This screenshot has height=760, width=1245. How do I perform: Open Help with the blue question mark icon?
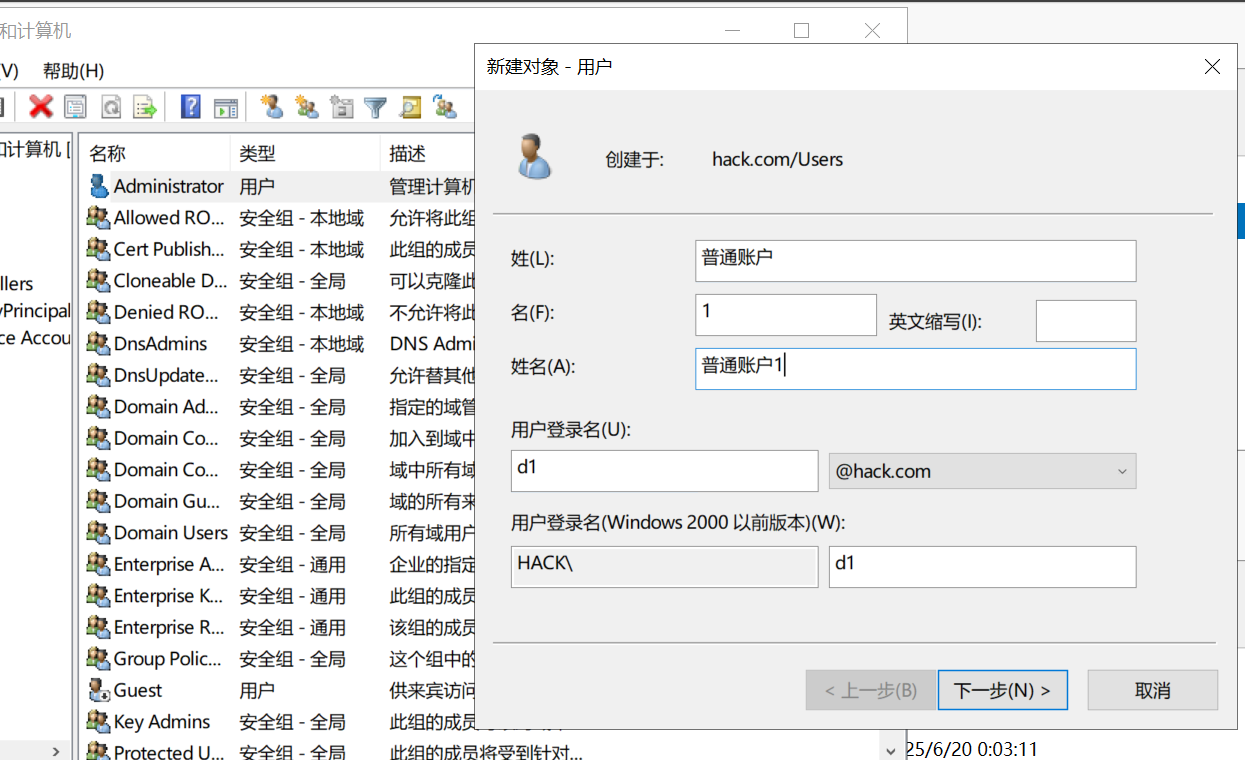[191, 107]
